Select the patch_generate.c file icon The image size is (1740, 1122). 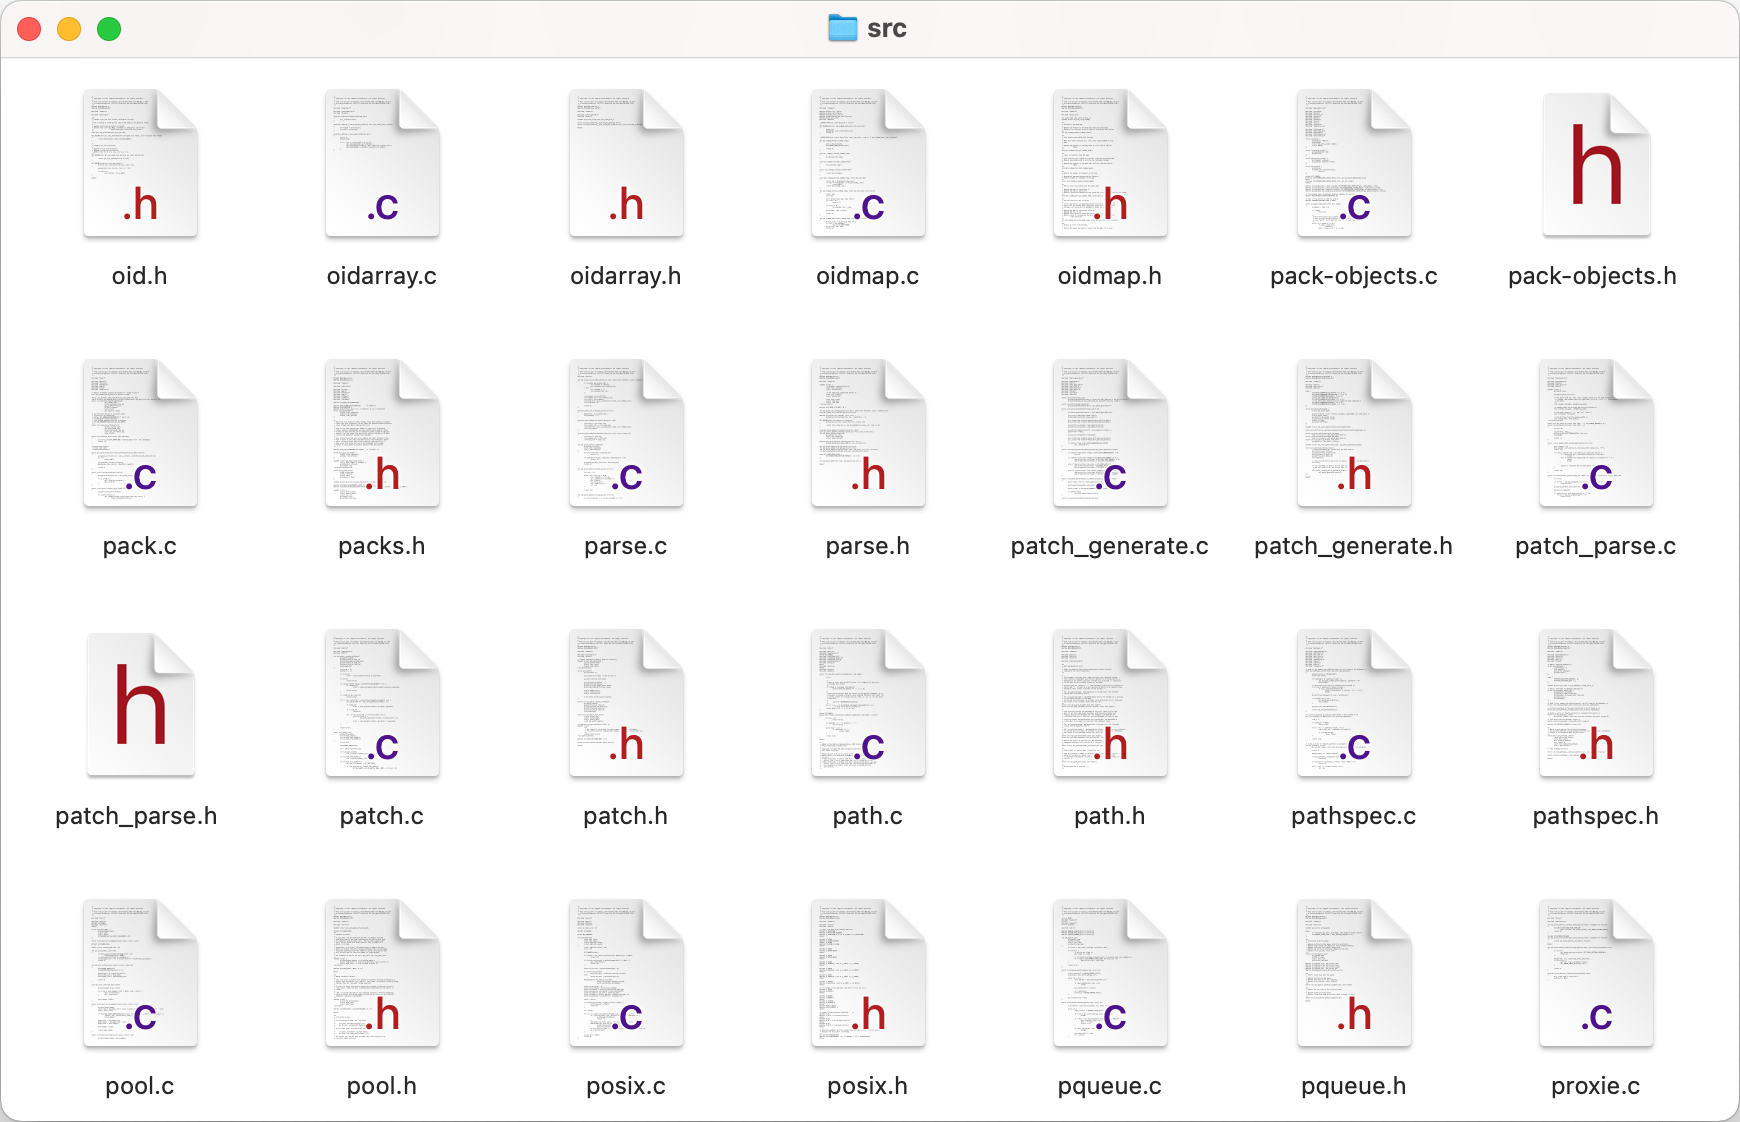point(1110,434)
